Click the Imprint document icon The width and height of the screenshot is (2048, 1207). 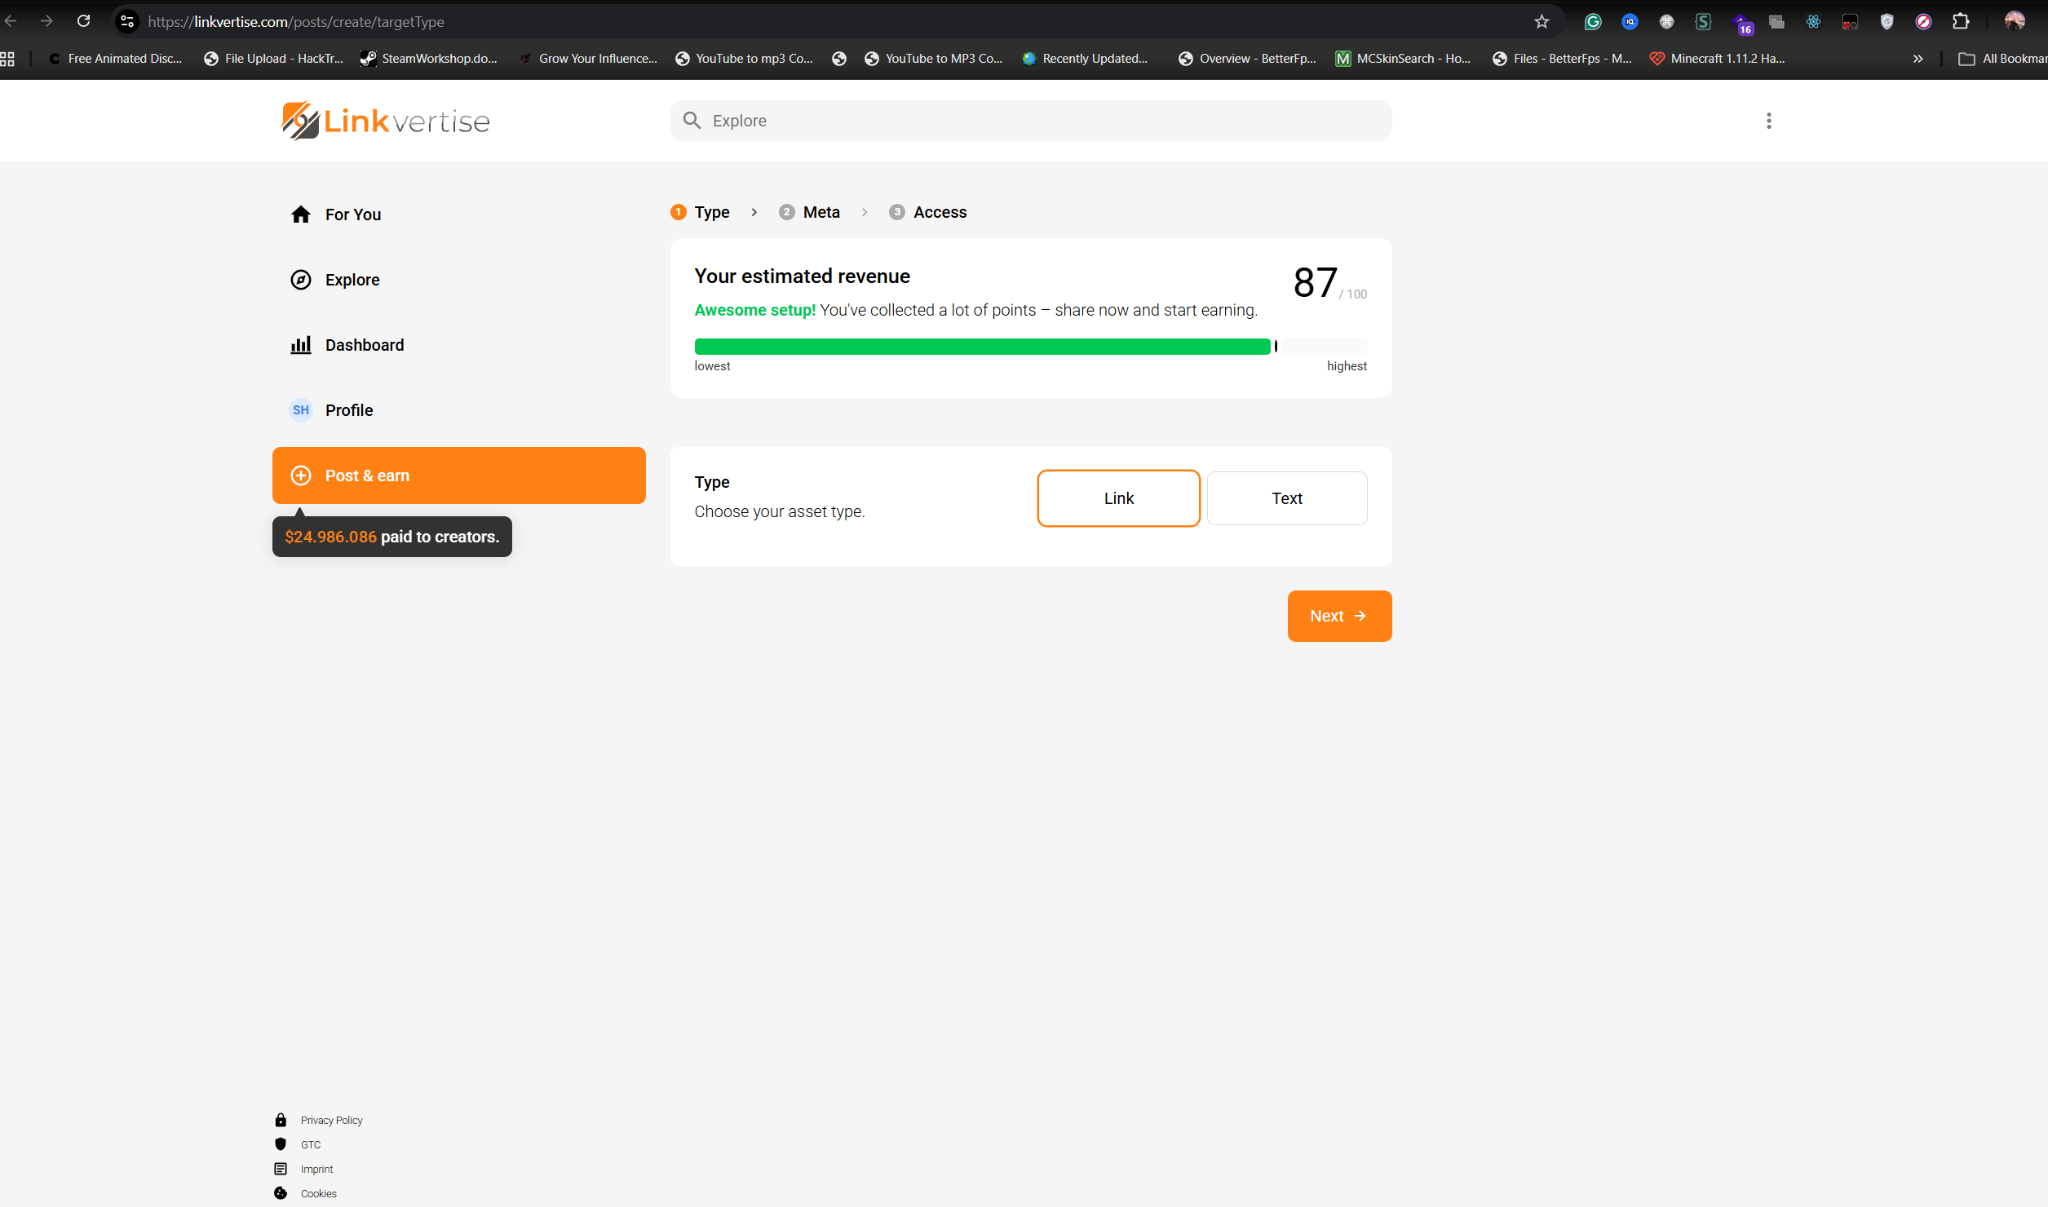(x=281, y=1169)
